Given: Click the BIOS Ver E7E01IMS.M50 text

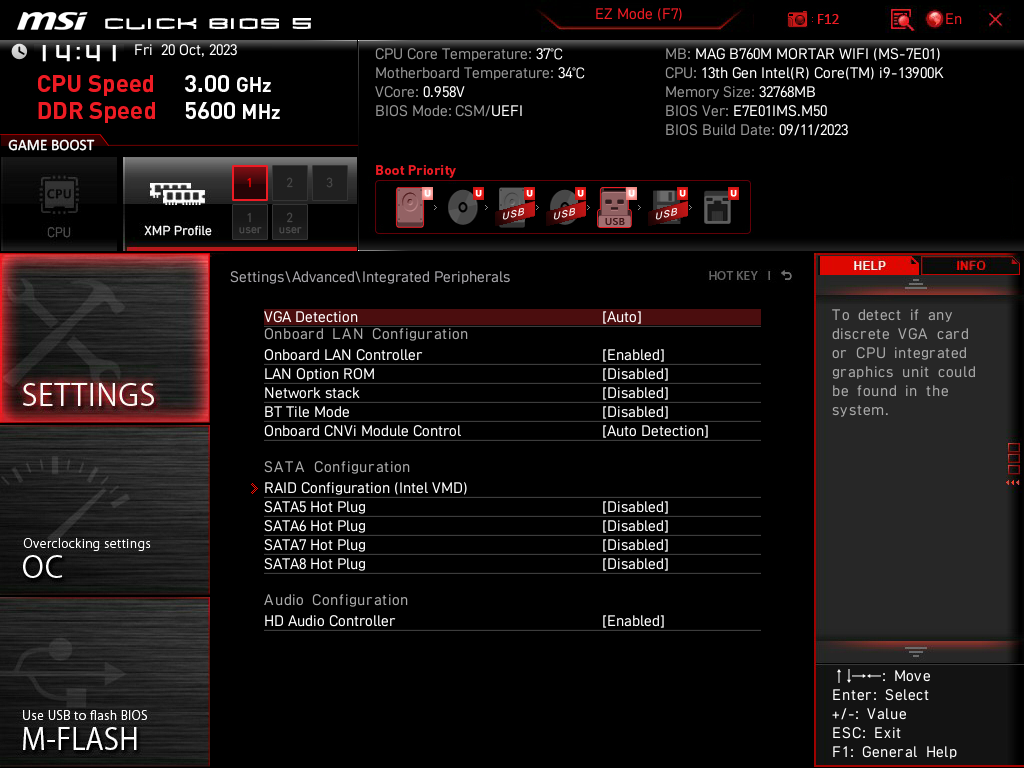Looking at the screenshot, I should click(x=746, y=111).
